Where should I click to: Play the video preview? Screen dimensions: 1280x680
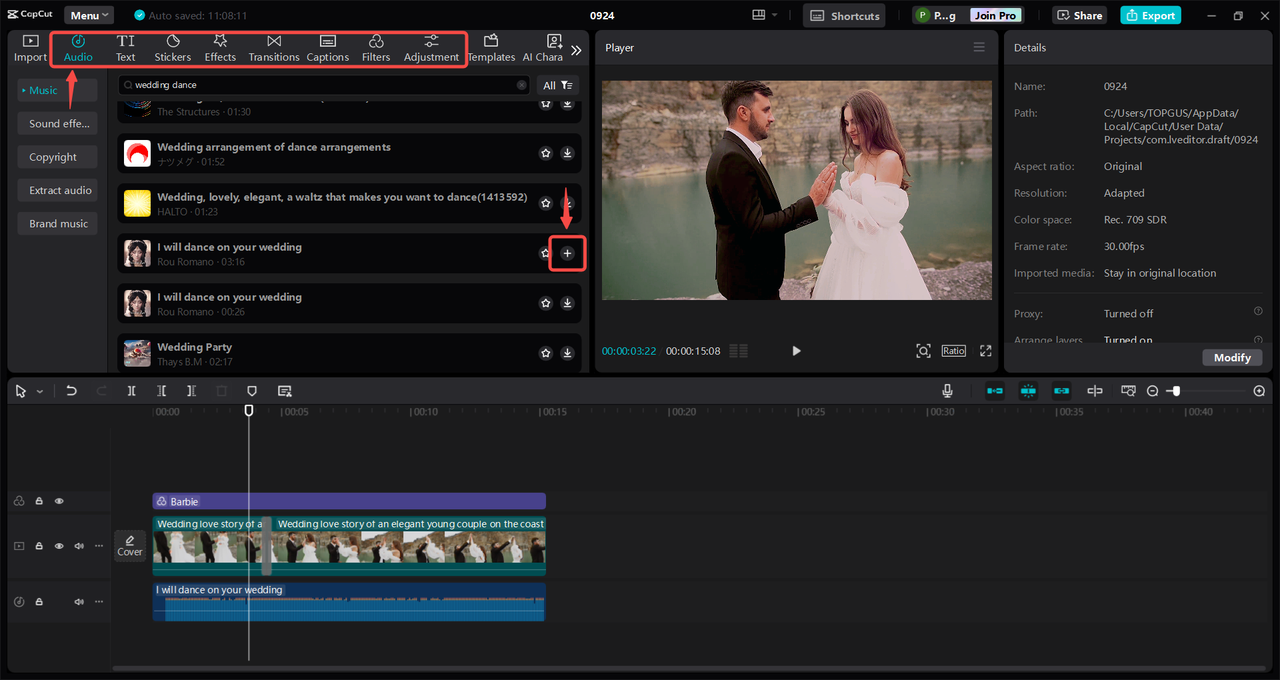coord(796,351)
